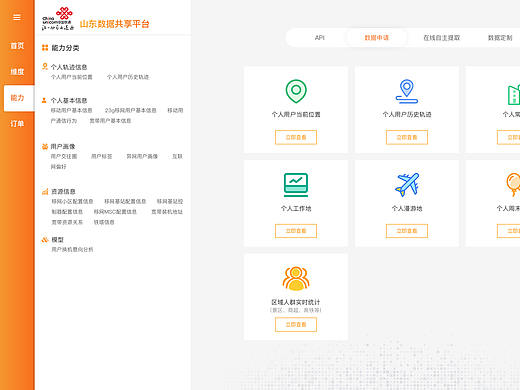Open 23g移网用户基本信息 link

coord(130,110)
